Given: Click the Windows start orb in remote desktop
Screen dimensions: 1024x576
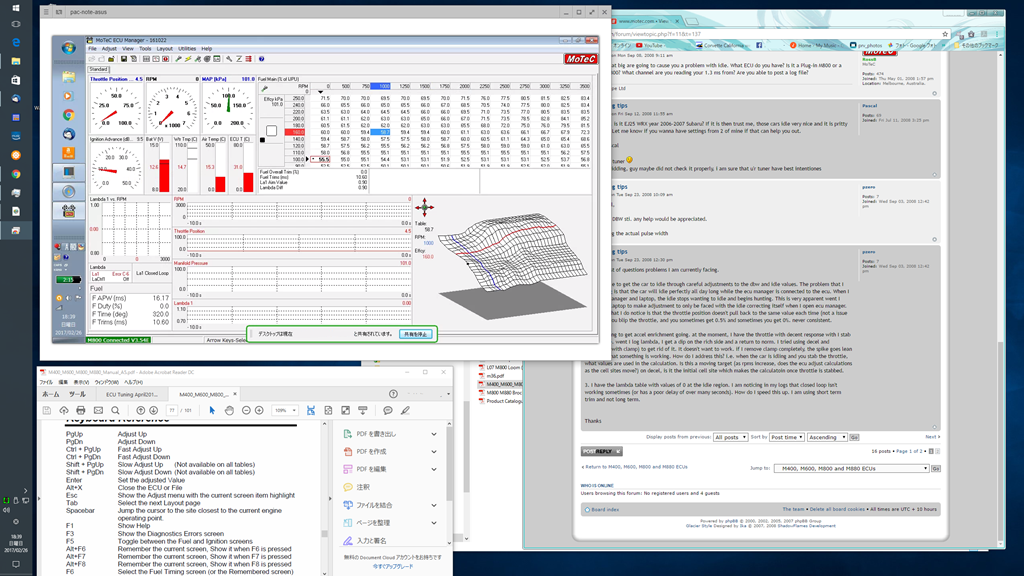Looking at the screenshot, I should (69, 48).
